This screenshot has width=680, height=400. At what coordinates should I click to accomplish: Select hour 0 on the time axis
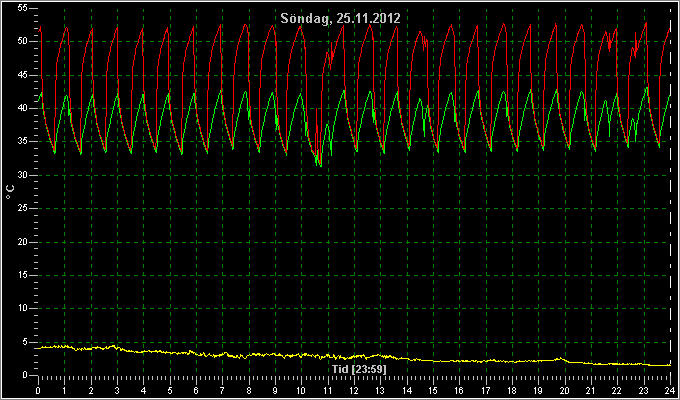tap(38, 390)
